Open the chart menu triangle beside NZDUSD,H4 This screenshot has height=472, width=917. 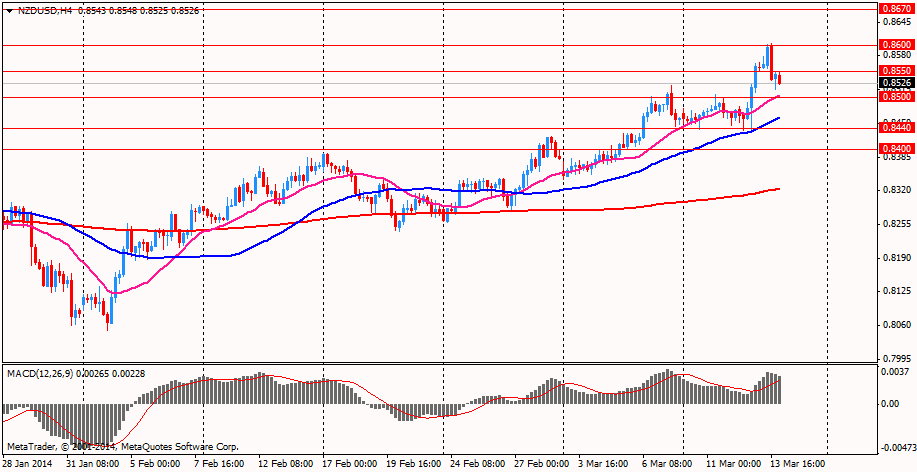9,10
